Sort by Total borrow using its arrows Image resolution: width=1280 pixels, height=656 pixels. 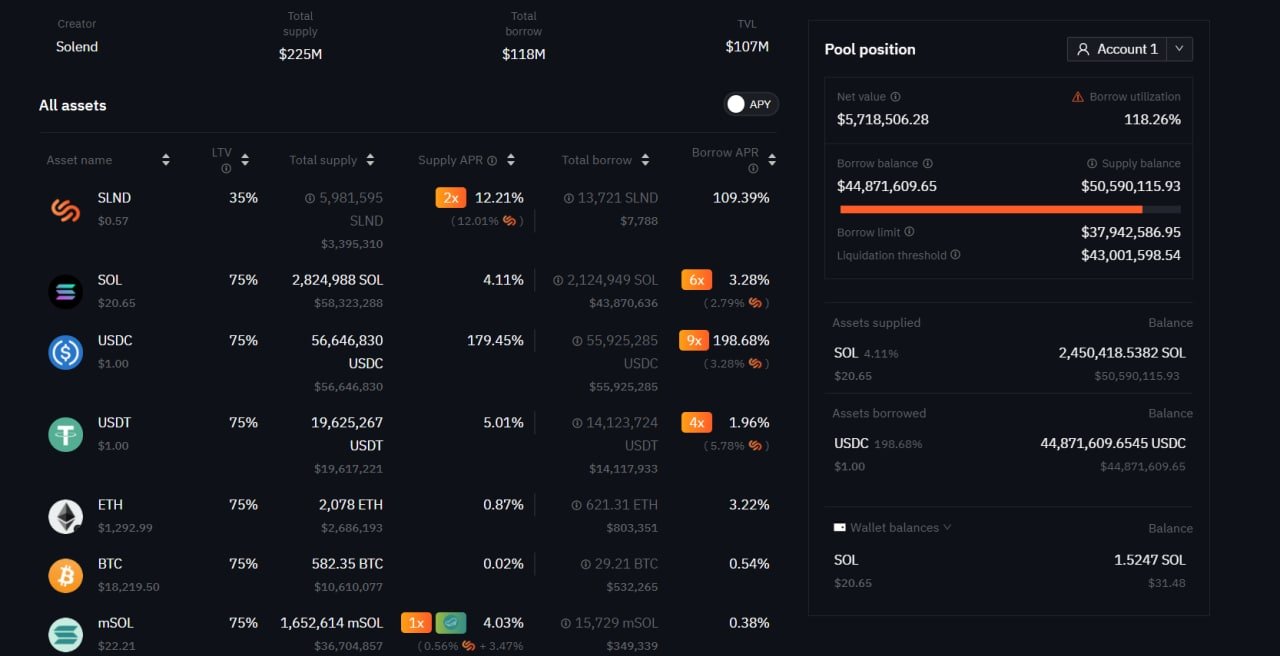click(x=645, y=160)
